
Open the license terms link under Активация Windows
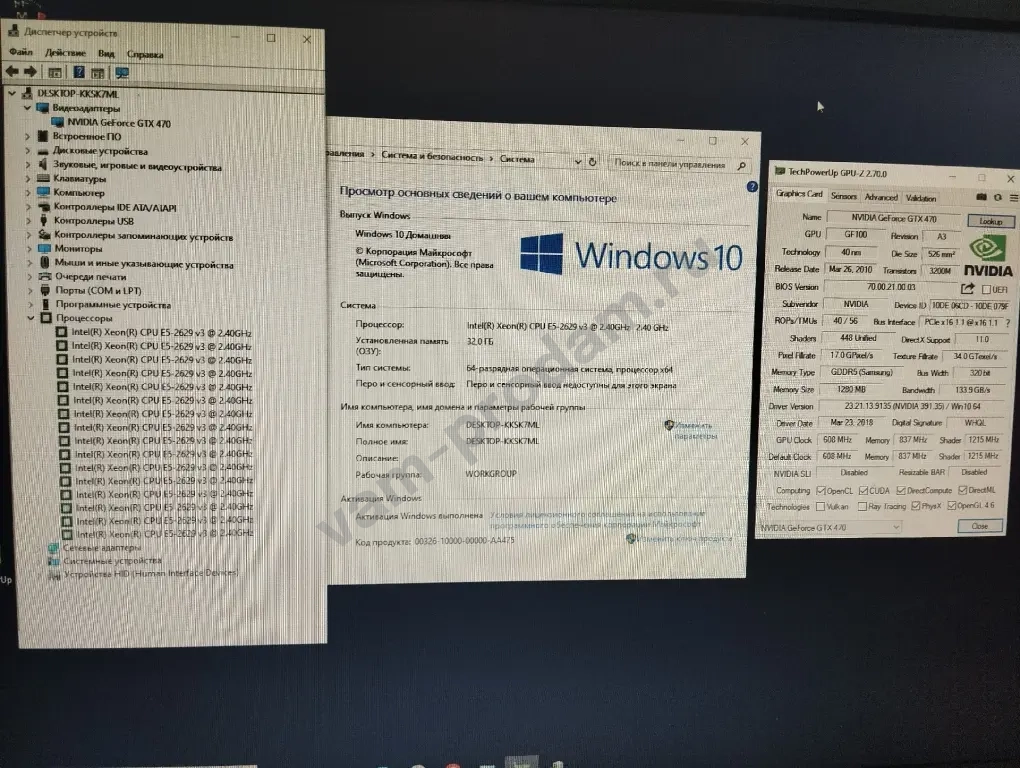(597, 519)
